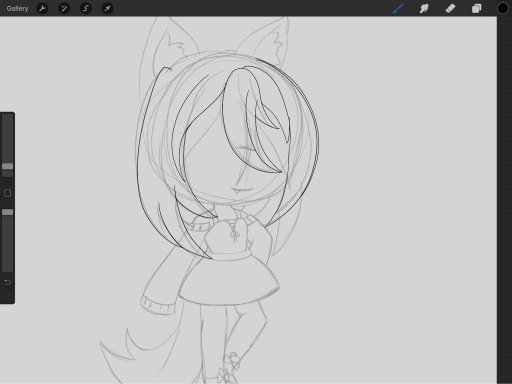Viewport: 512px width, 384px height.
Task: Select the Smudge tool
Action: tap(424, 8)
